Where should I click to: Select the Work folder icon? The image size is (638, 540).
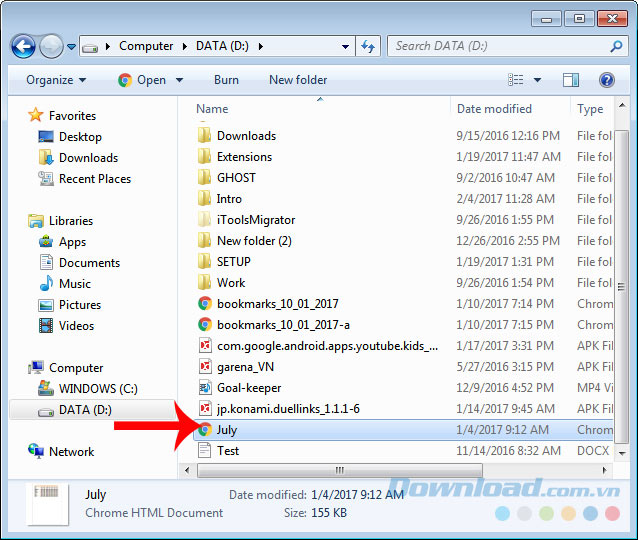204,283
